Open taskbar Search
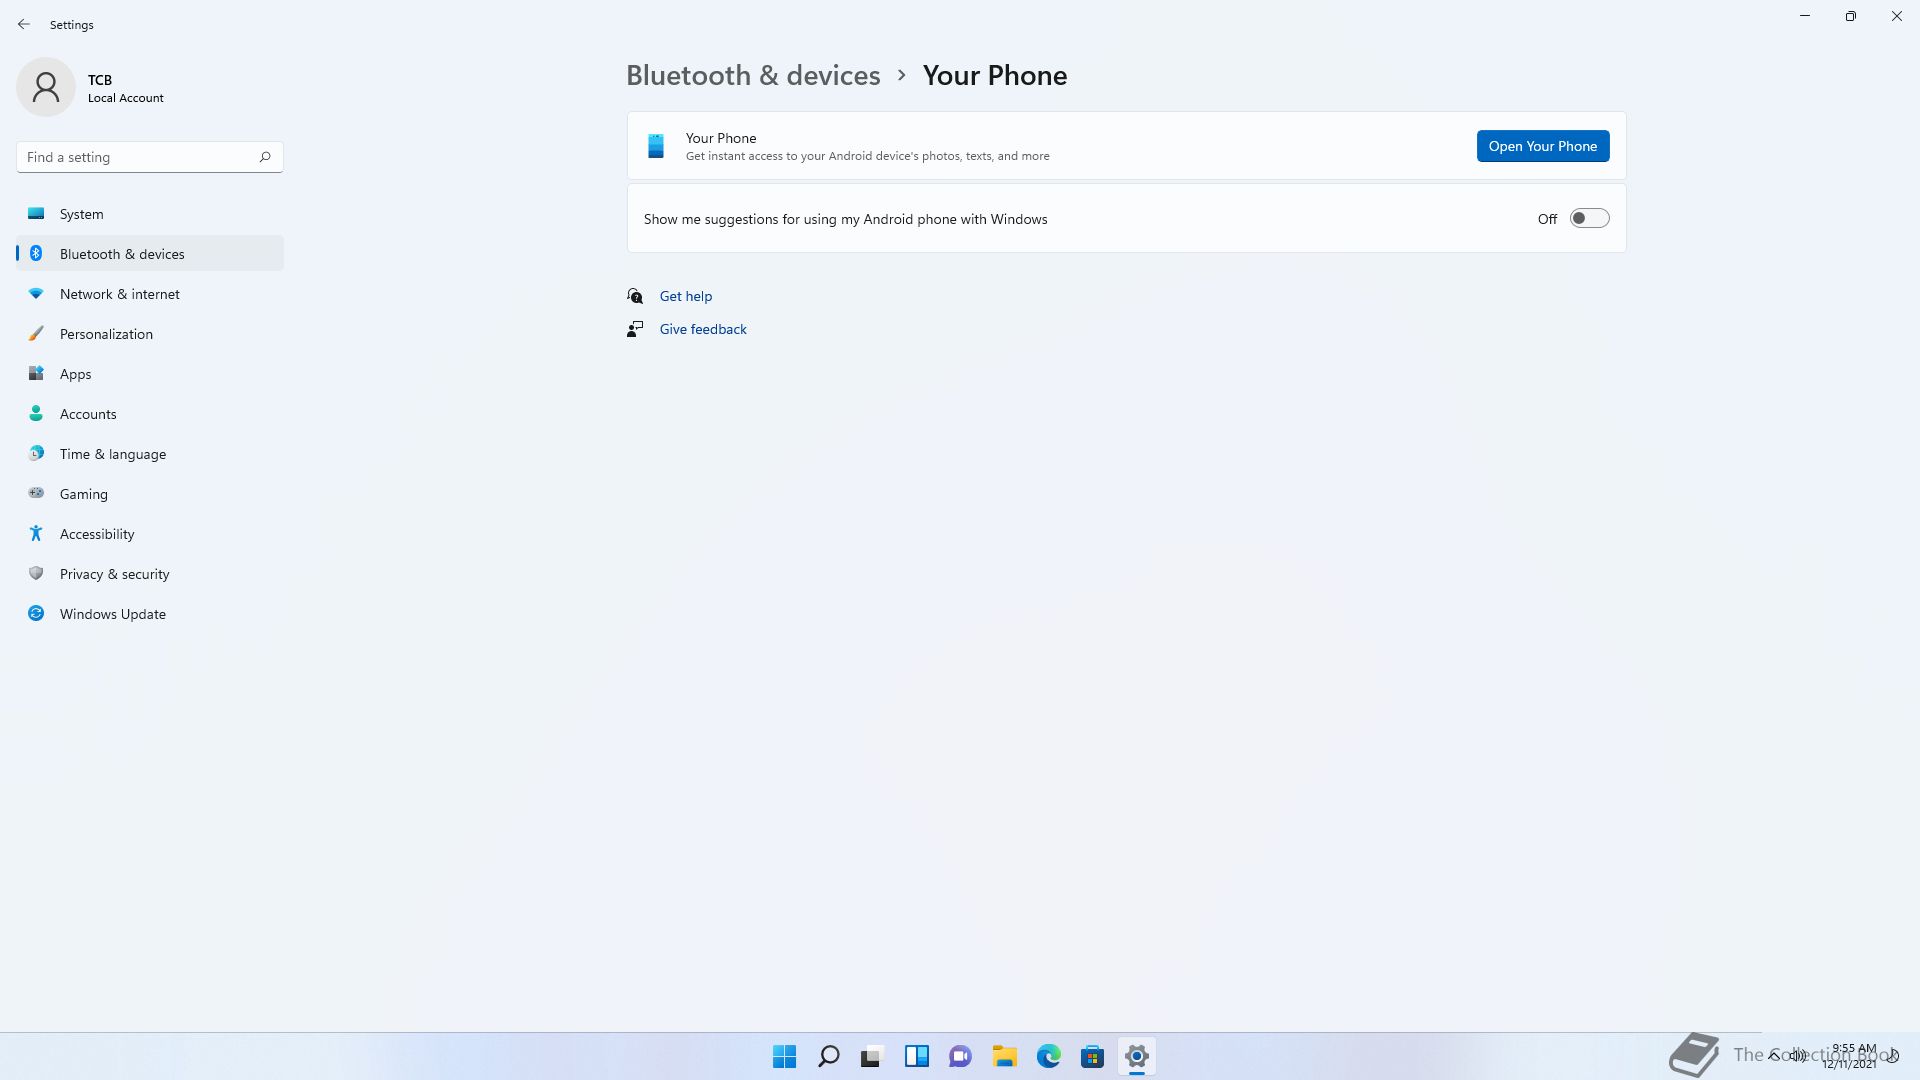 point(829,1056)
